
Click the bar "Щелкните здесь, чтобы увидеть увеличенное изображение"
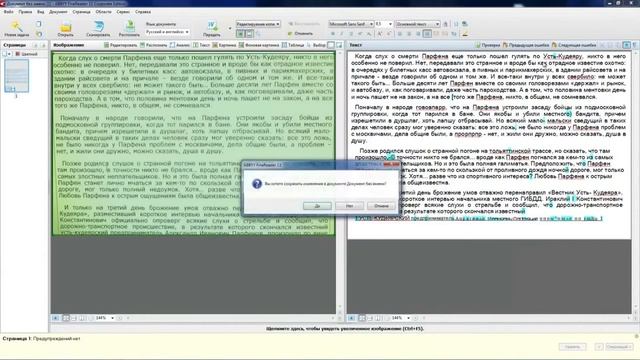click(x=344, y=328)
